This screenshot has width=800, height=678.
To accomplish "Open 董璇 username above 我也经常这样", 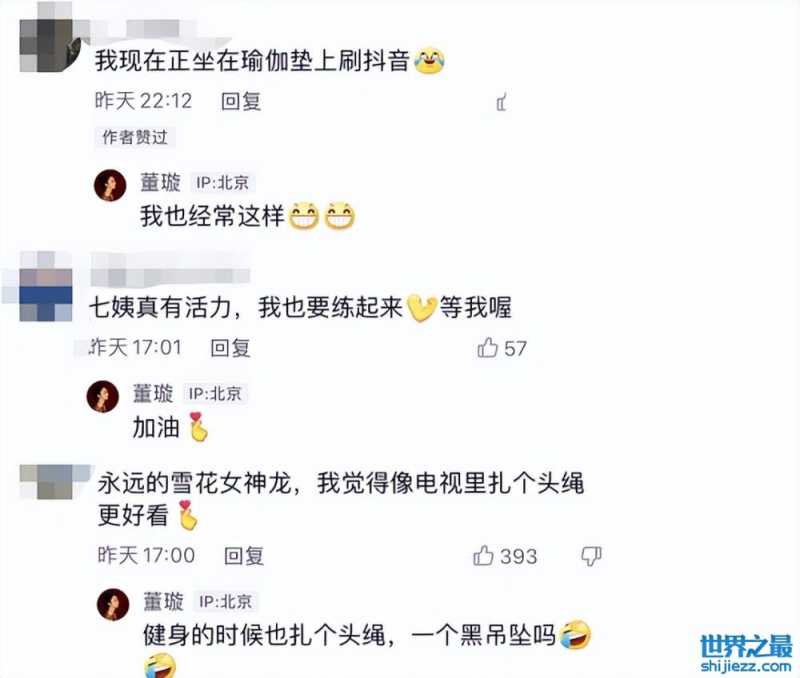I will click(x=161, y=182).
